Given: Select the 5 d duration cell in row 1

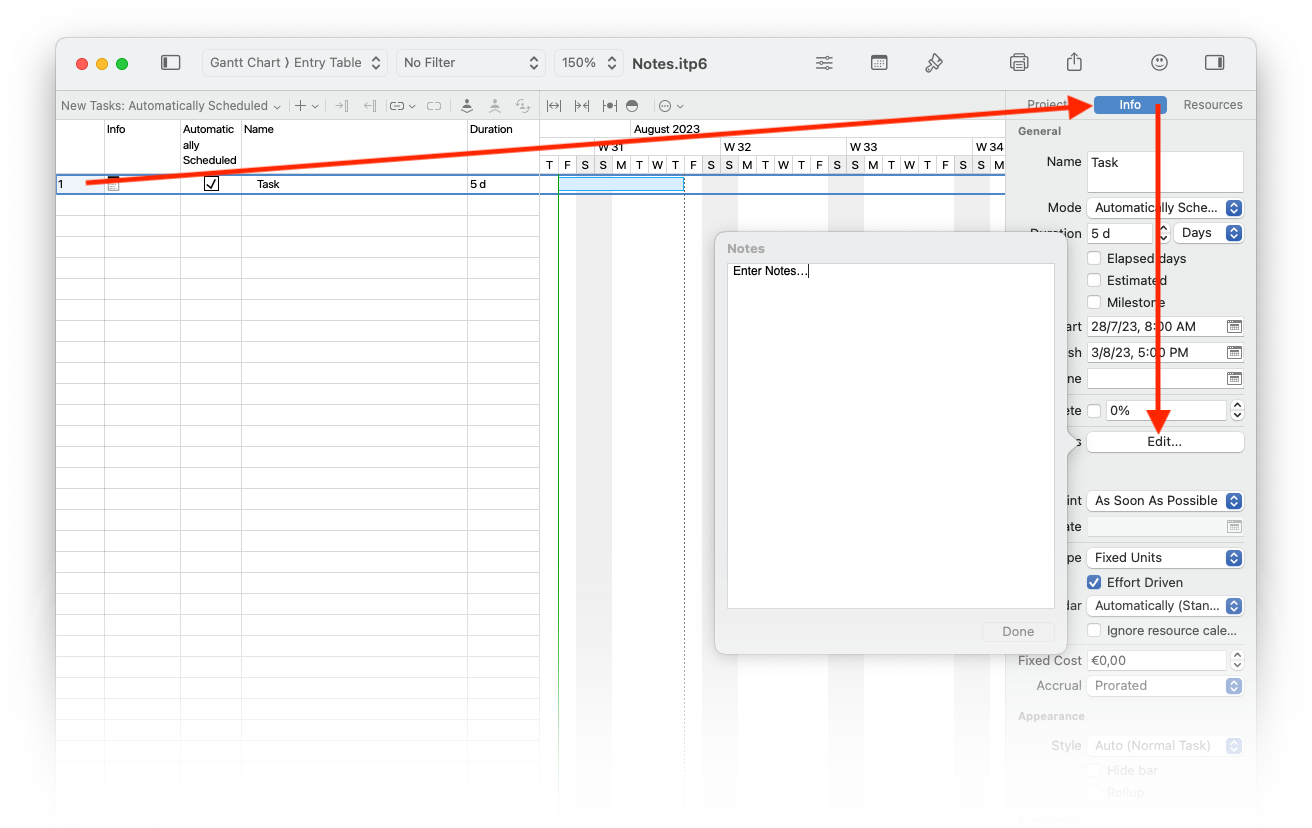Looking at the screenshot, I should pyautogui.click(x=503, y=184).
